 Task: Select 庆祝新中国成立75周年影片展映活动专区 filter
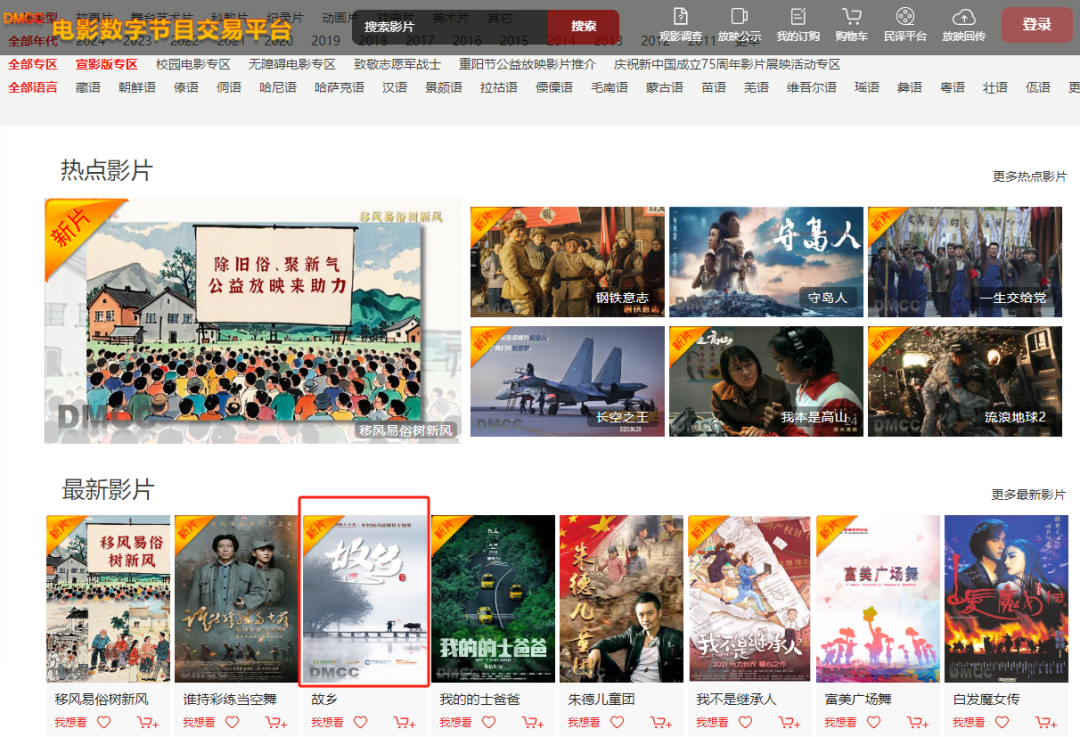(727, 65)
